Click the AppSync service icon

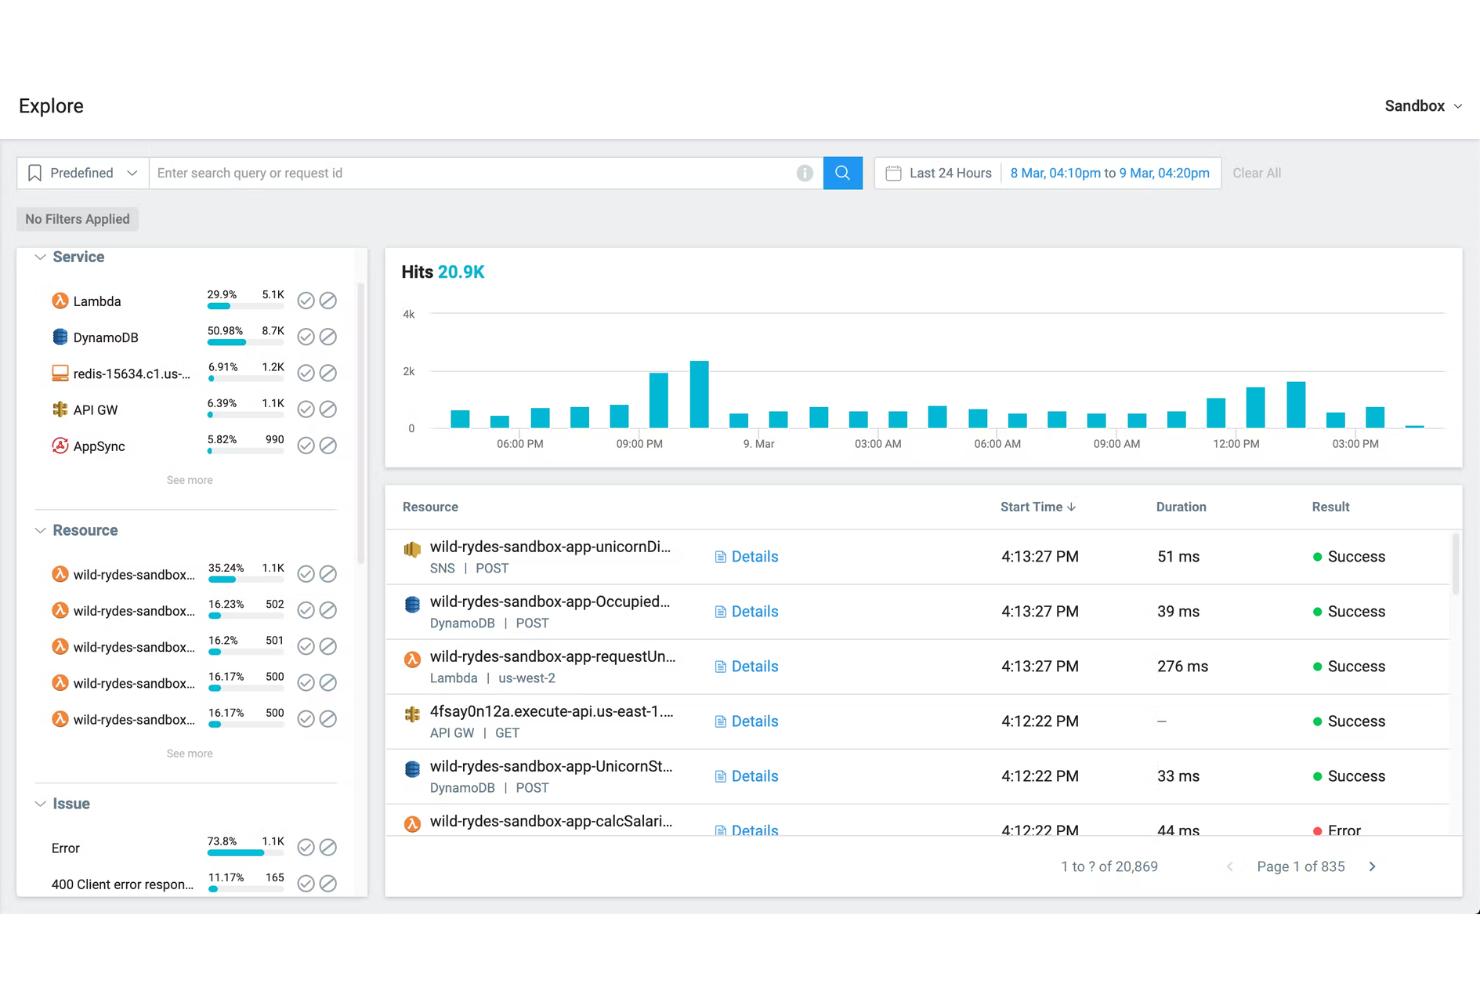[59, 446]
